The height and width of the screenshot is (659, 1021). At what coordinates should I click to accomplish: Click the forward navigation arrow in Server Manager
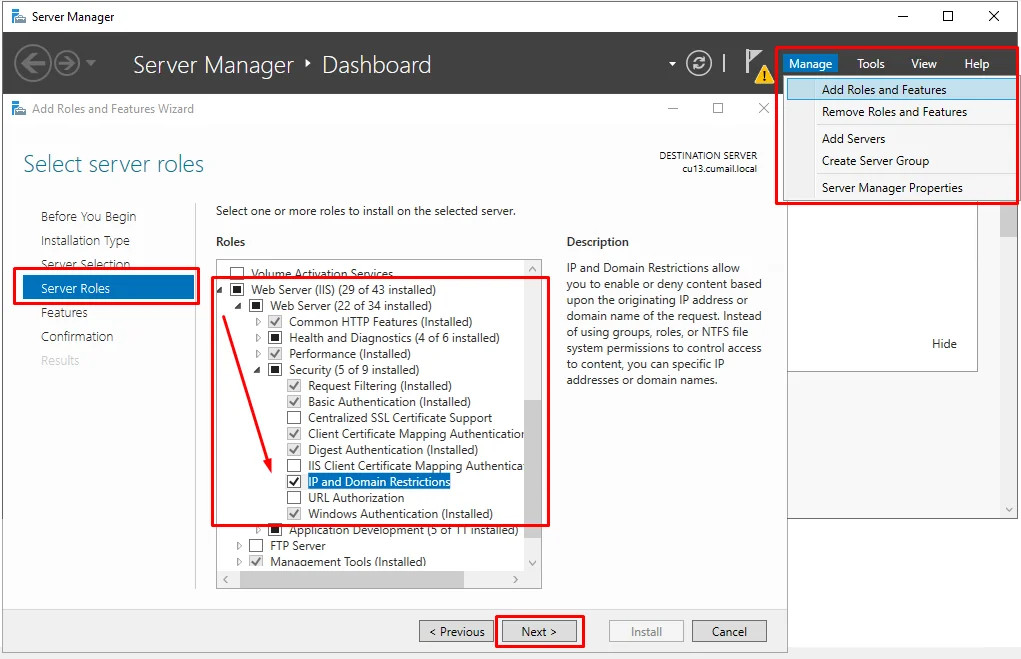[66, 63]
